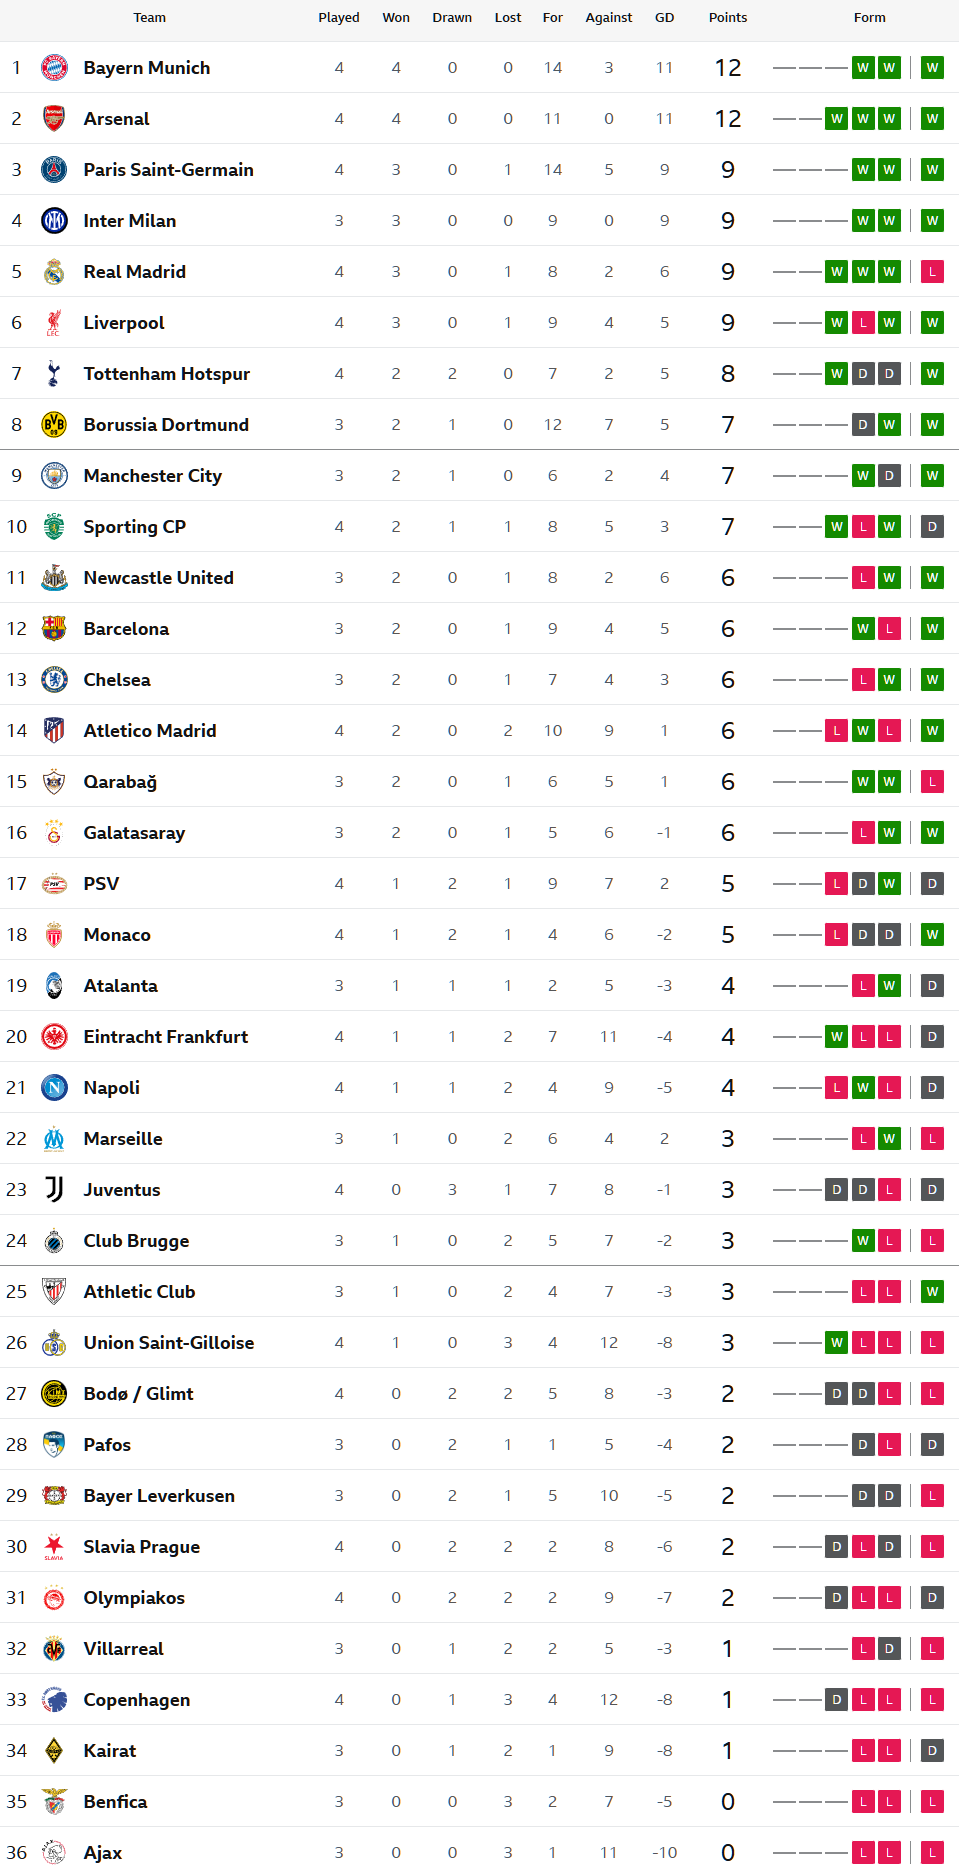Click the Points column header
This screenshot has height=1873, width=959.
[727, 18]
